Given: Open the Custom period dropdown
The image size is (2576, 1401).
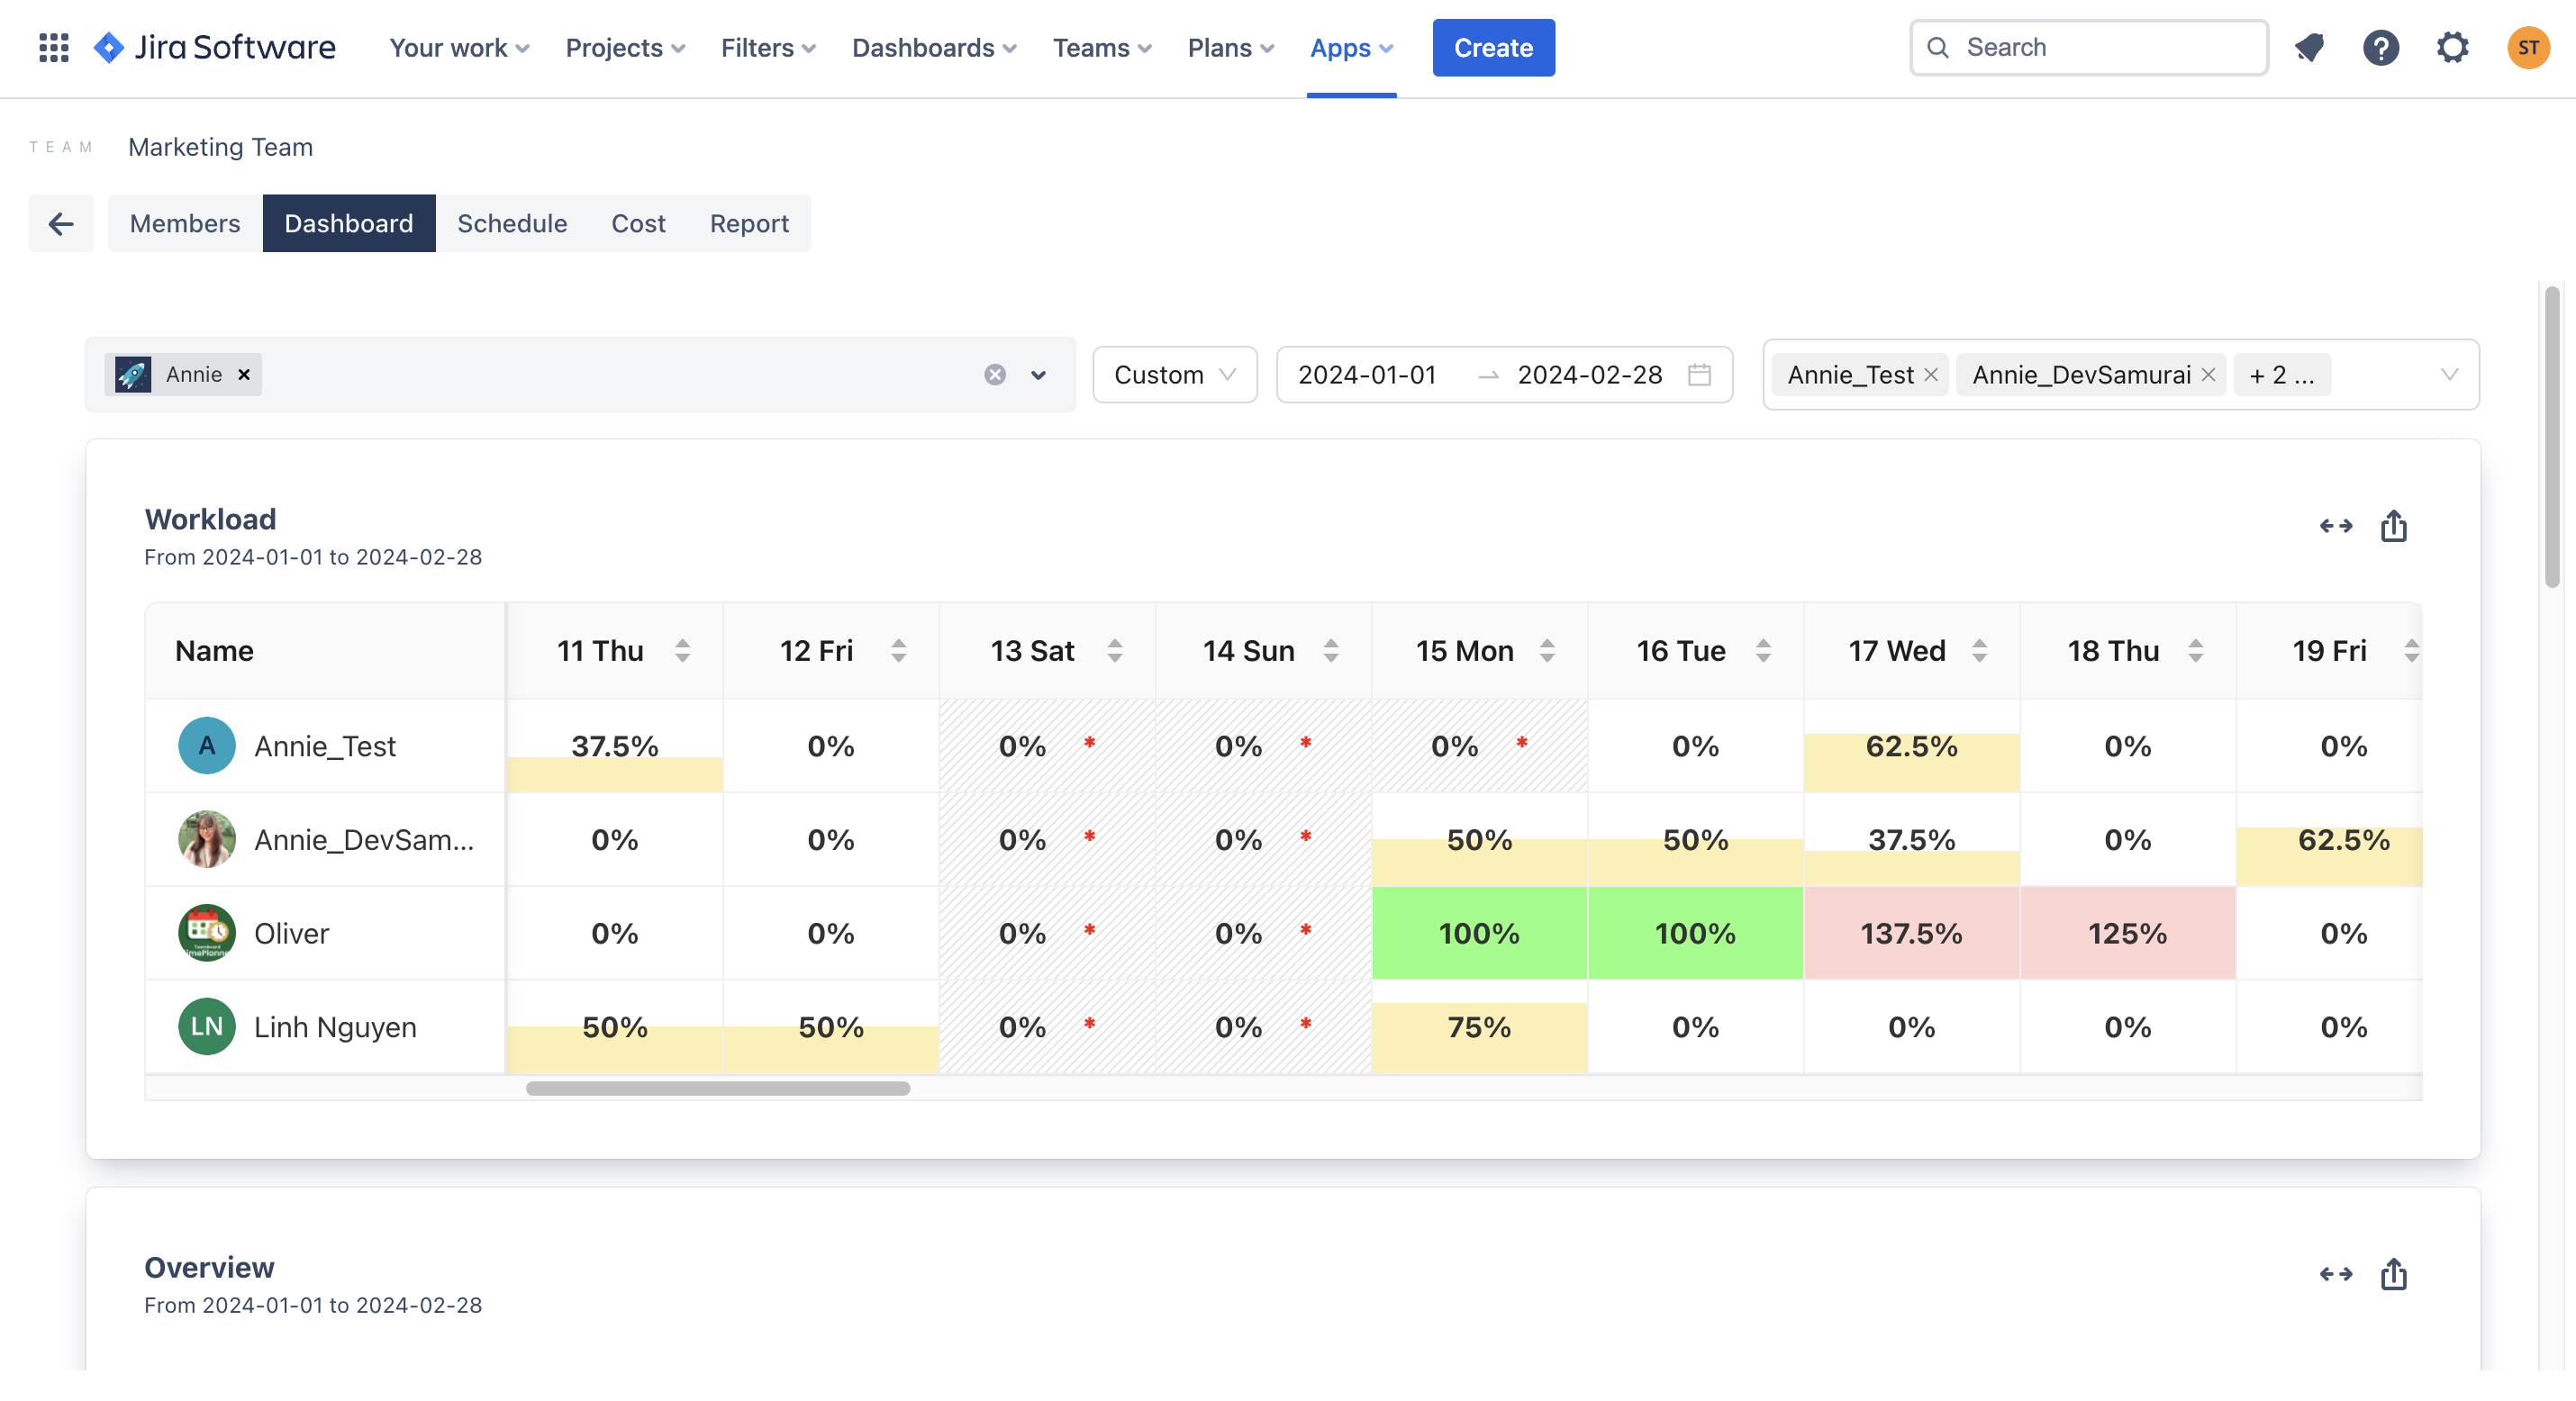Looking at the screenshot, I should coord(1175,375).
